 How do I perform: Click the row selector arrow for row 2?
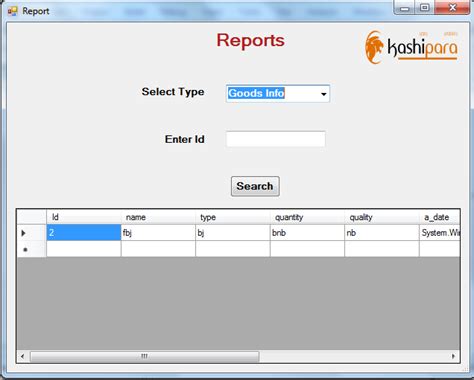tap(32, 233)
